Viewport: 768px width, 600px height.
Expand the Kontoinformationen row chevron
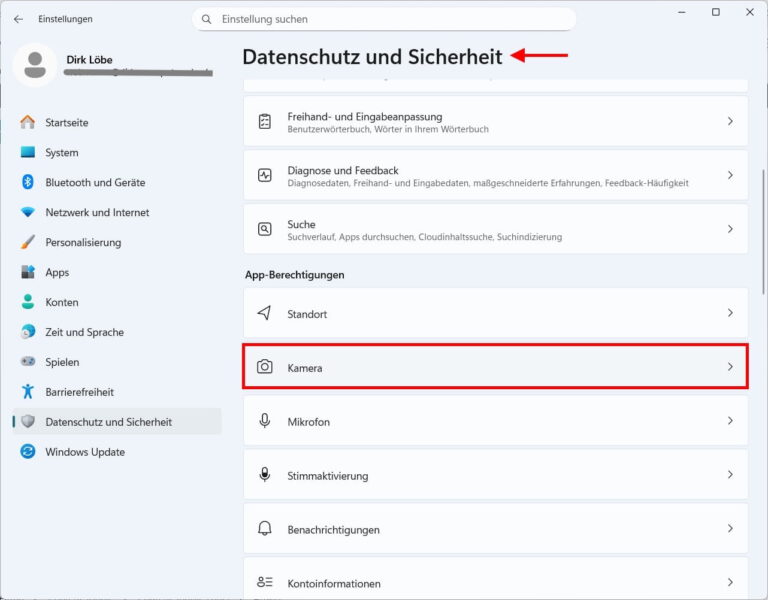(x=730, y=582)
